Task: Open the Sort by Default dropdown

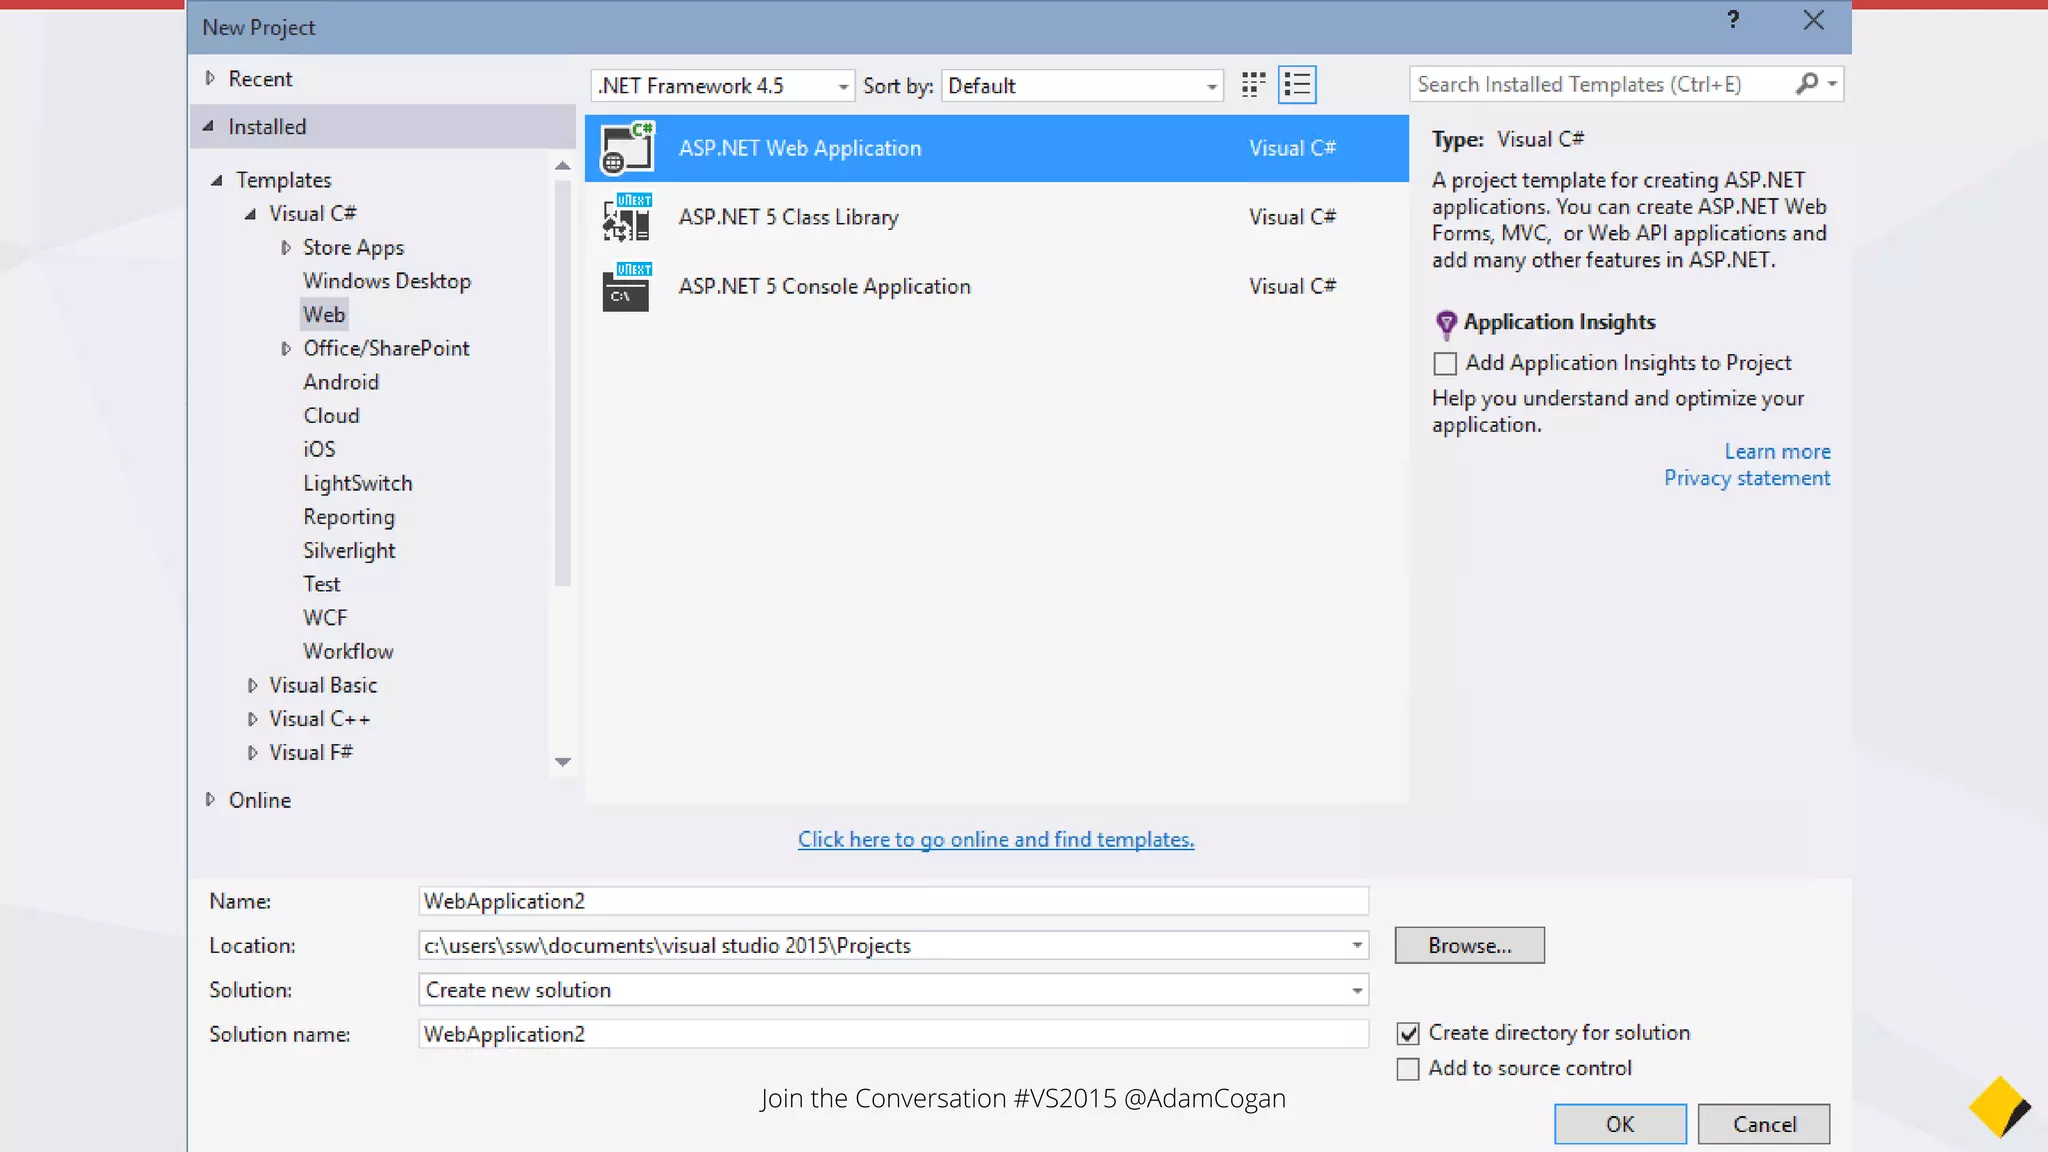Action: coord(1211,86)
